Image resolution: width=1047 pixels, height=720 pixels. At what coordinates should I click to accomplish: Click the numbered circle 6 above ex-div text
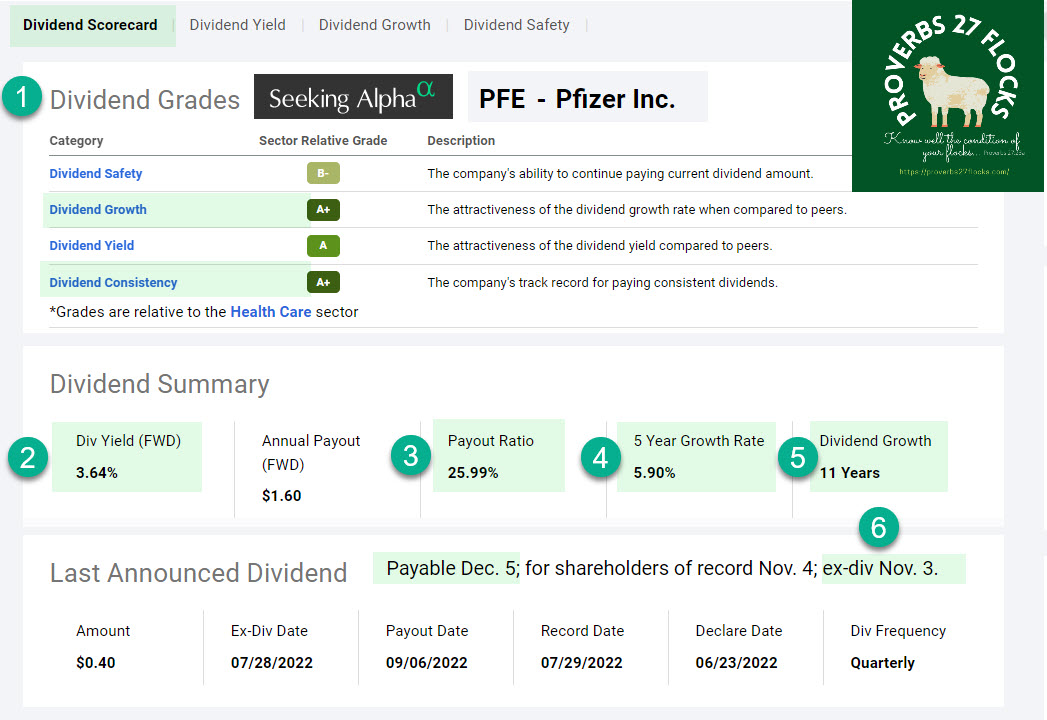tap(879, 528)
